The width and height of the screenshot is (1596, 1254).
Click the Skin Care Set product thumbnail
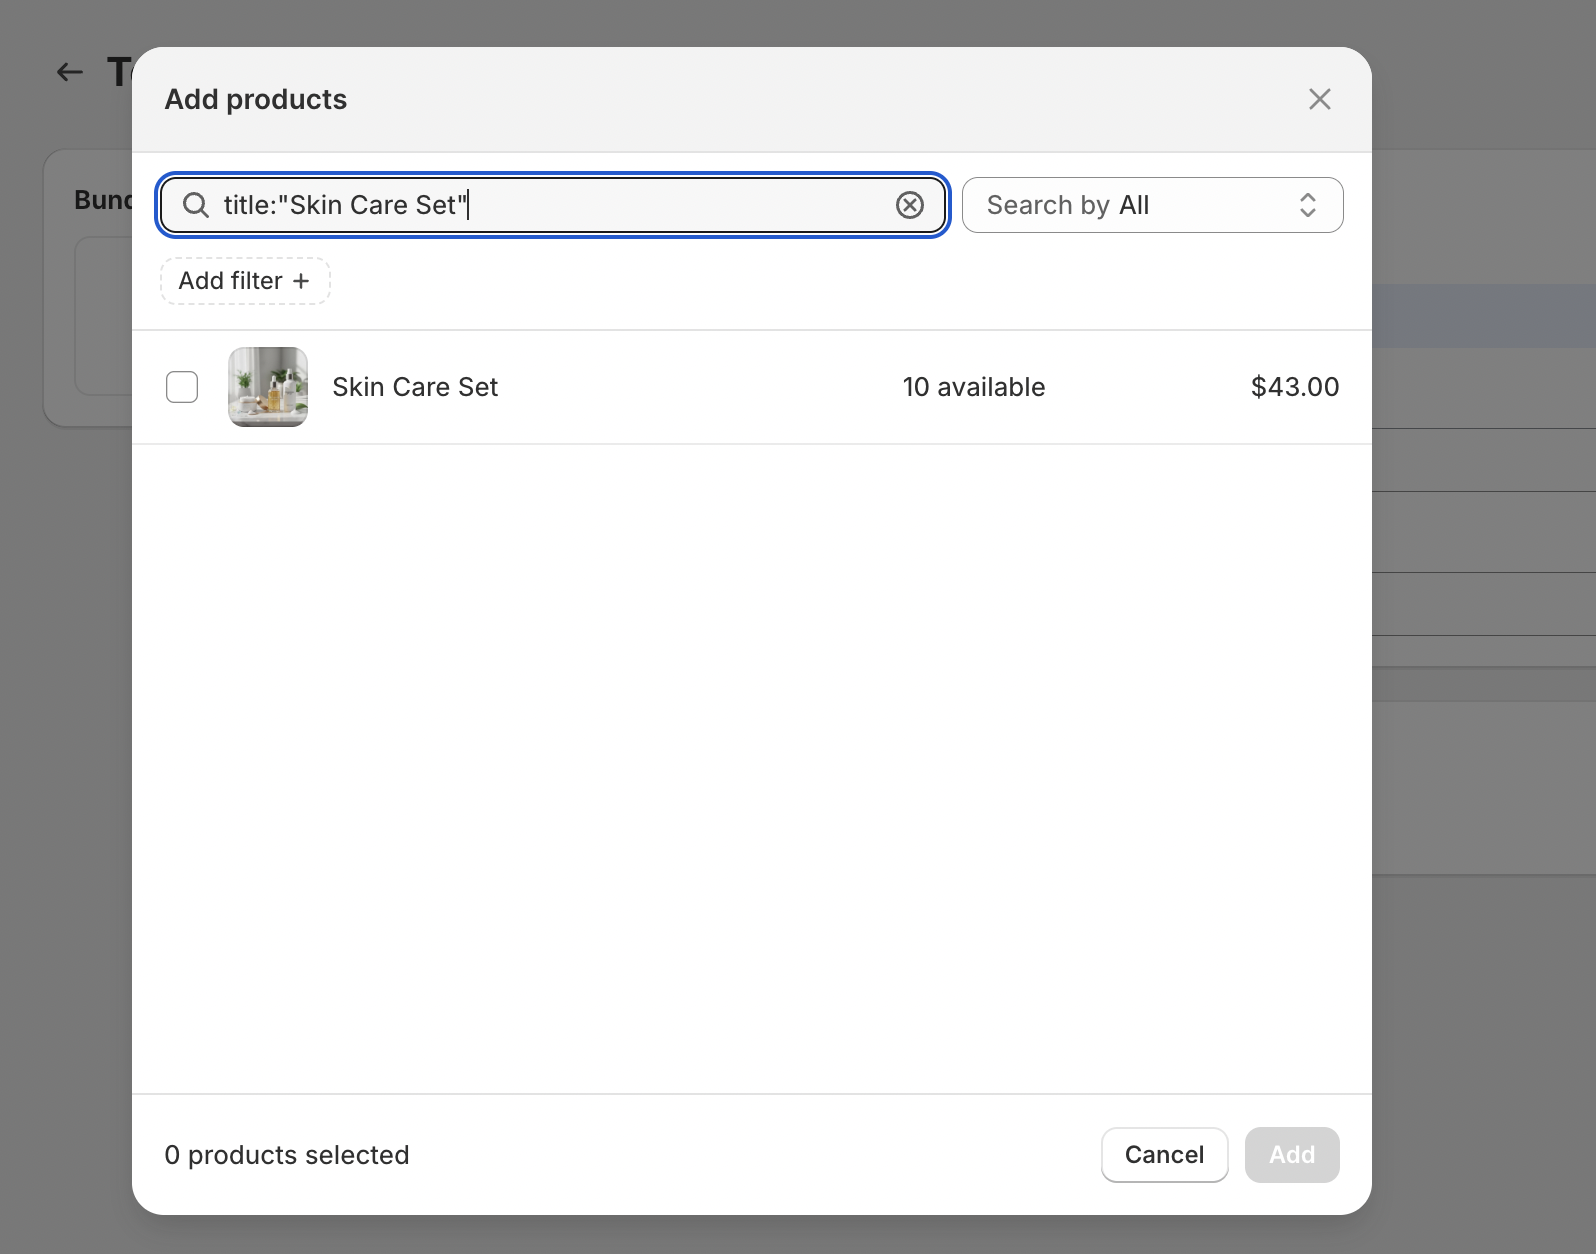(268, 387)
